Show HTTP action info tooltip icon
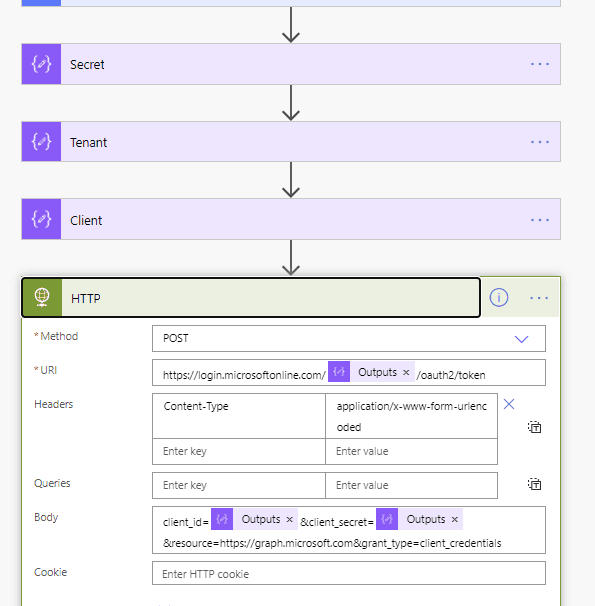The height and width of the screenshot is (606, 595). click(499, 298)
